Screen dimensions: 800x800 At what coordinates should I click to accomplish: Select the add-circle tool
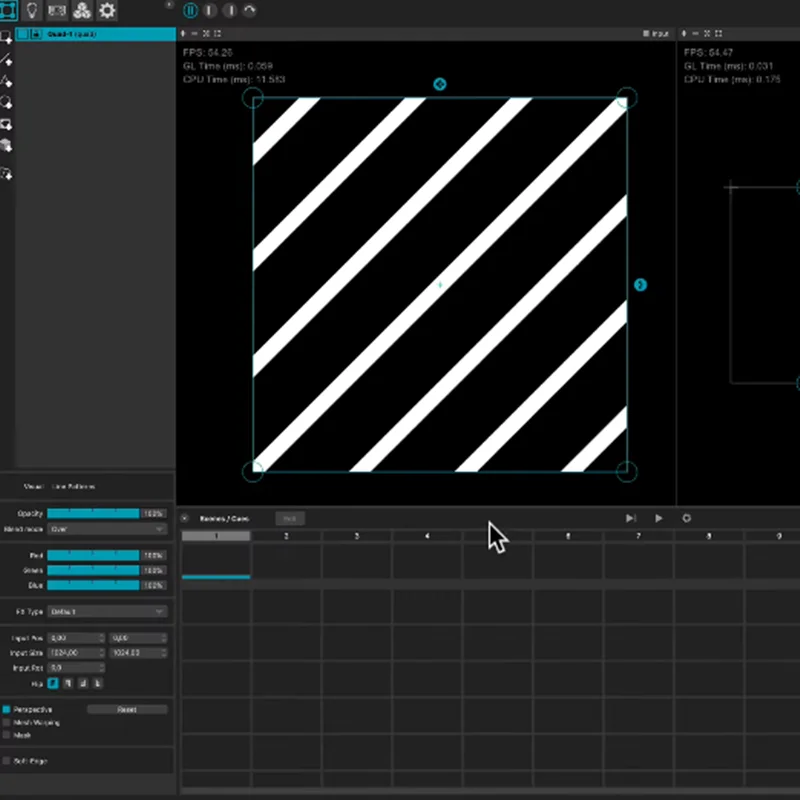[x=6, y=103]
